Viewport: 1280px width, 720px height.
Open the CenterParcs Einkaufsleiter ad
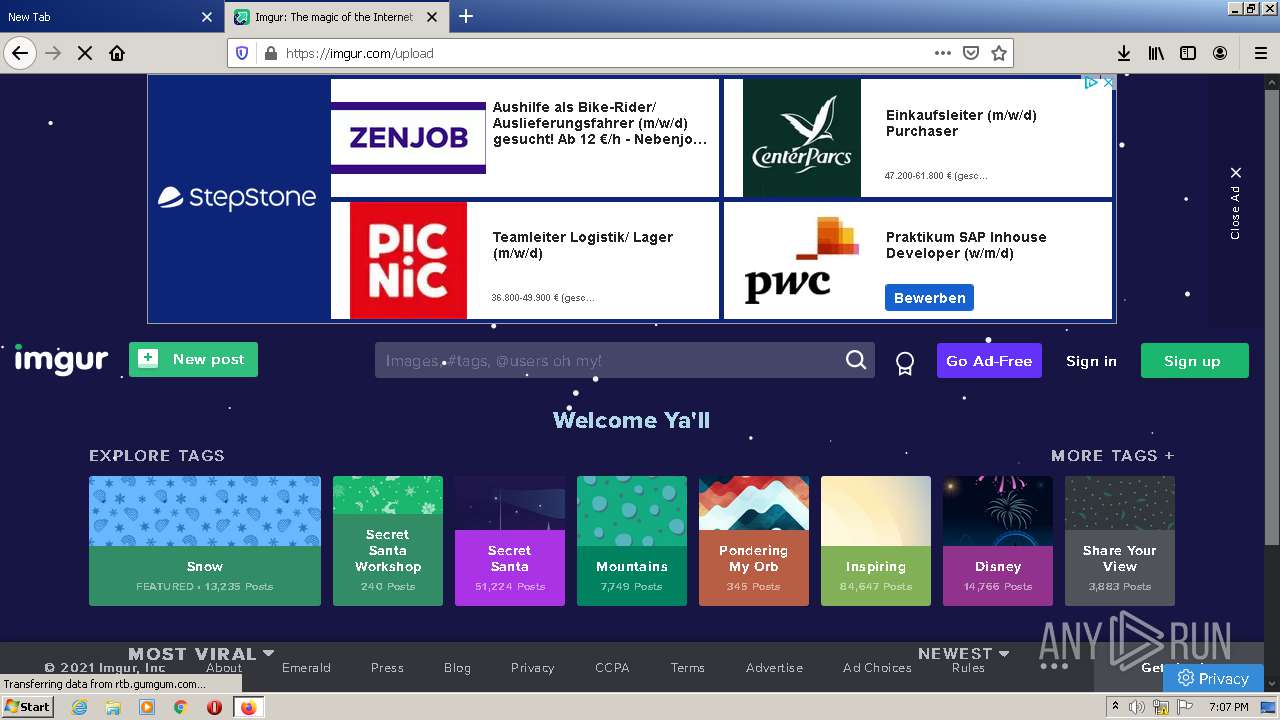(x=918, y=138)
